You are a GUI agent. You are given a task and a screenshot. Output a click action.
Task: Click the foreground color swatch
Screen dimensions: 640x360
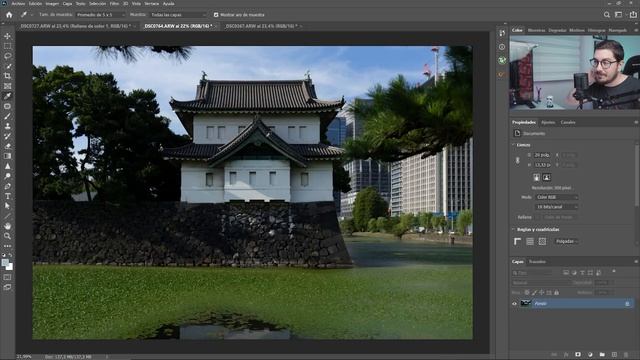tap(5, 263)
